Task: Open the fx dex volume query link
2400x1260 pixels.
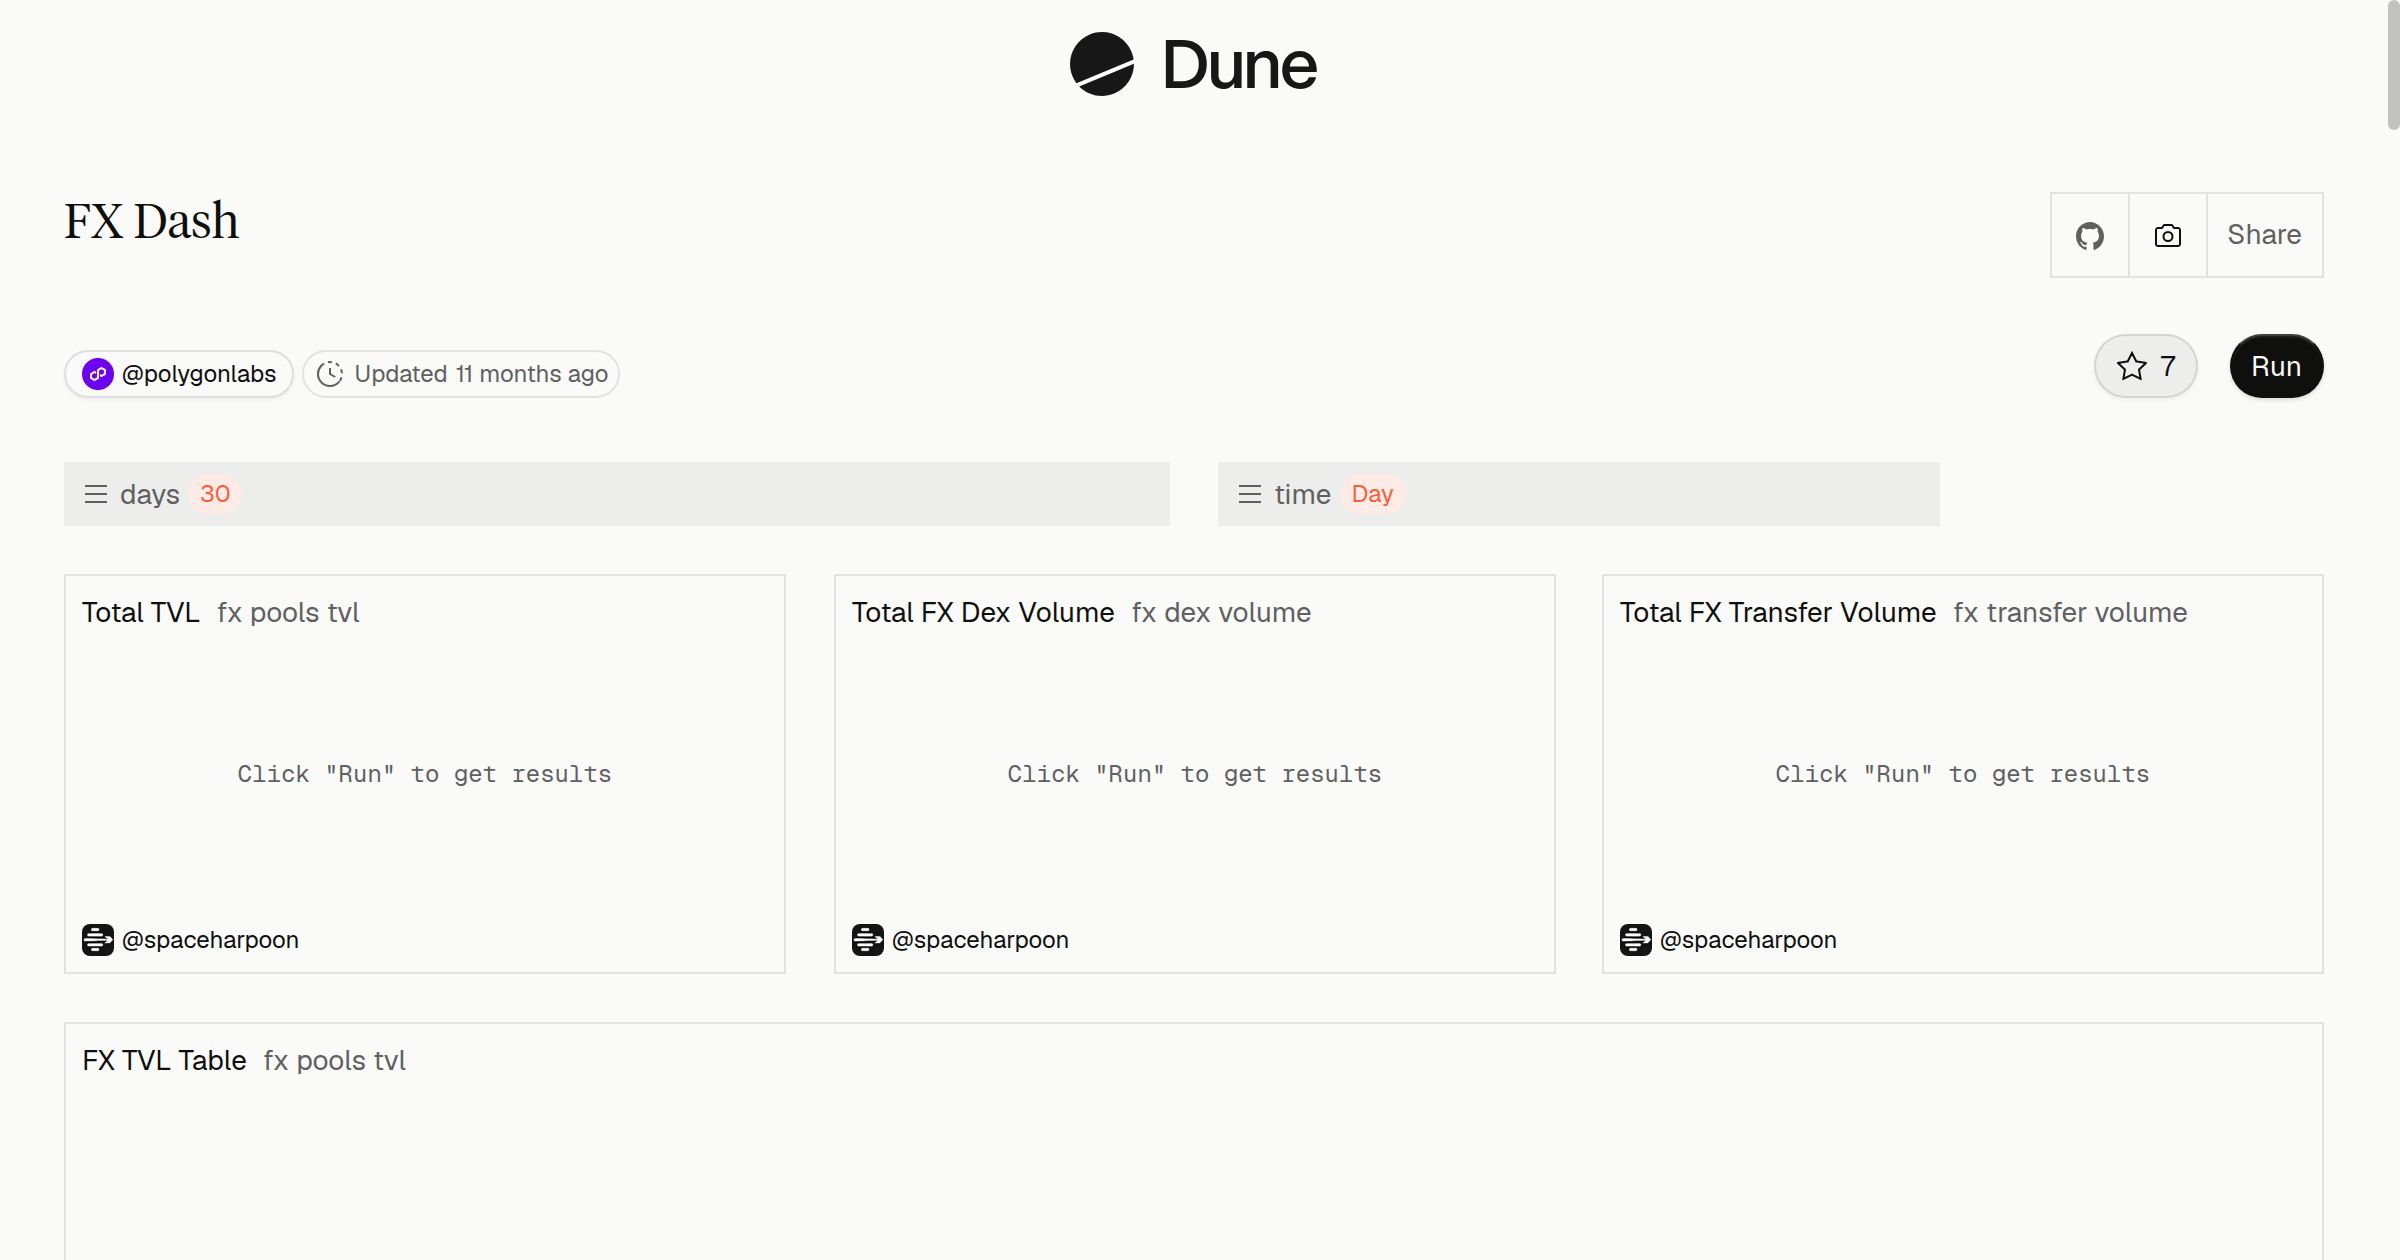Action: pos(1221,612)
